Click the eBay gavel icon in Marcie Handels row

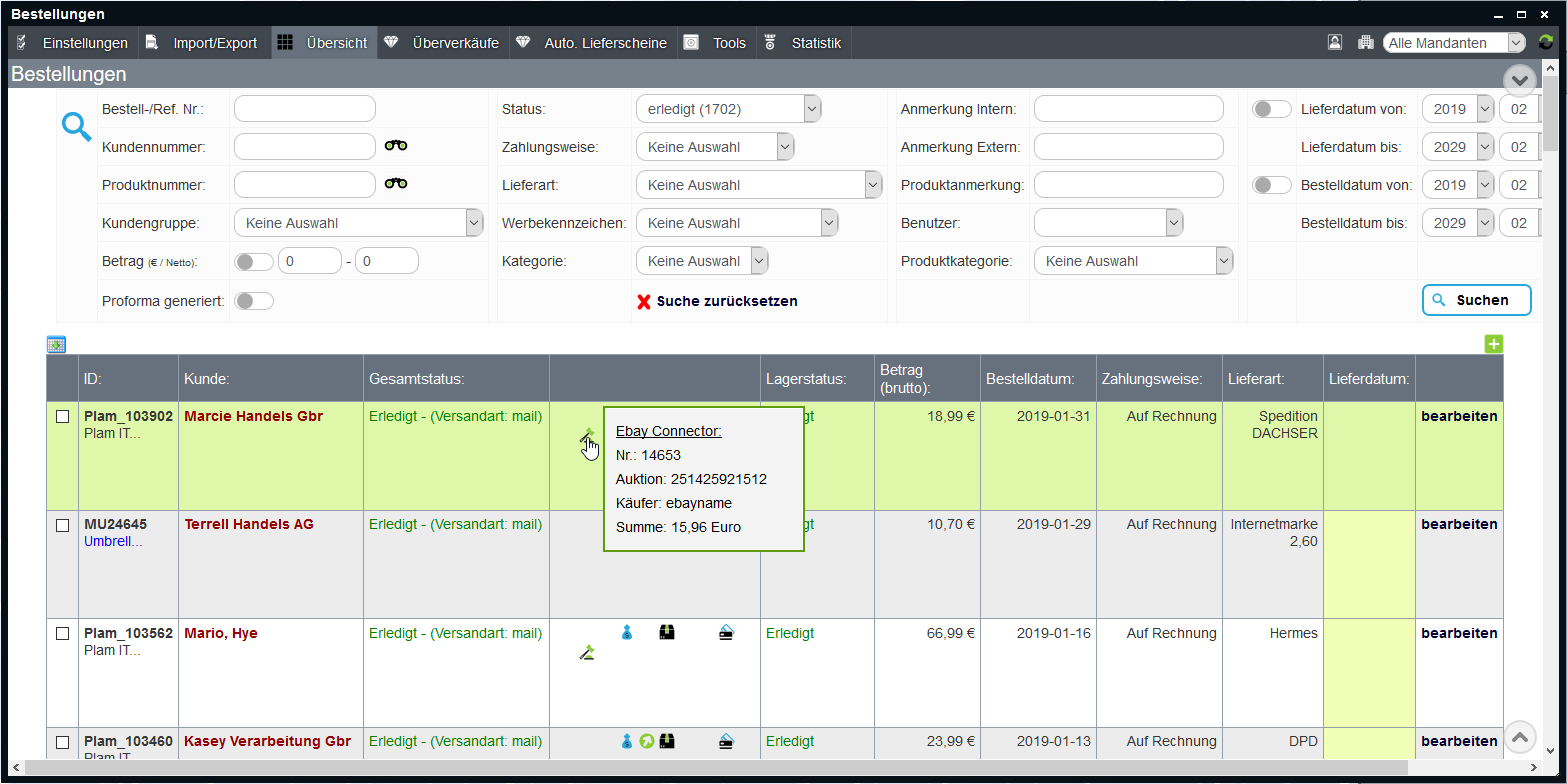click(587, 435)
